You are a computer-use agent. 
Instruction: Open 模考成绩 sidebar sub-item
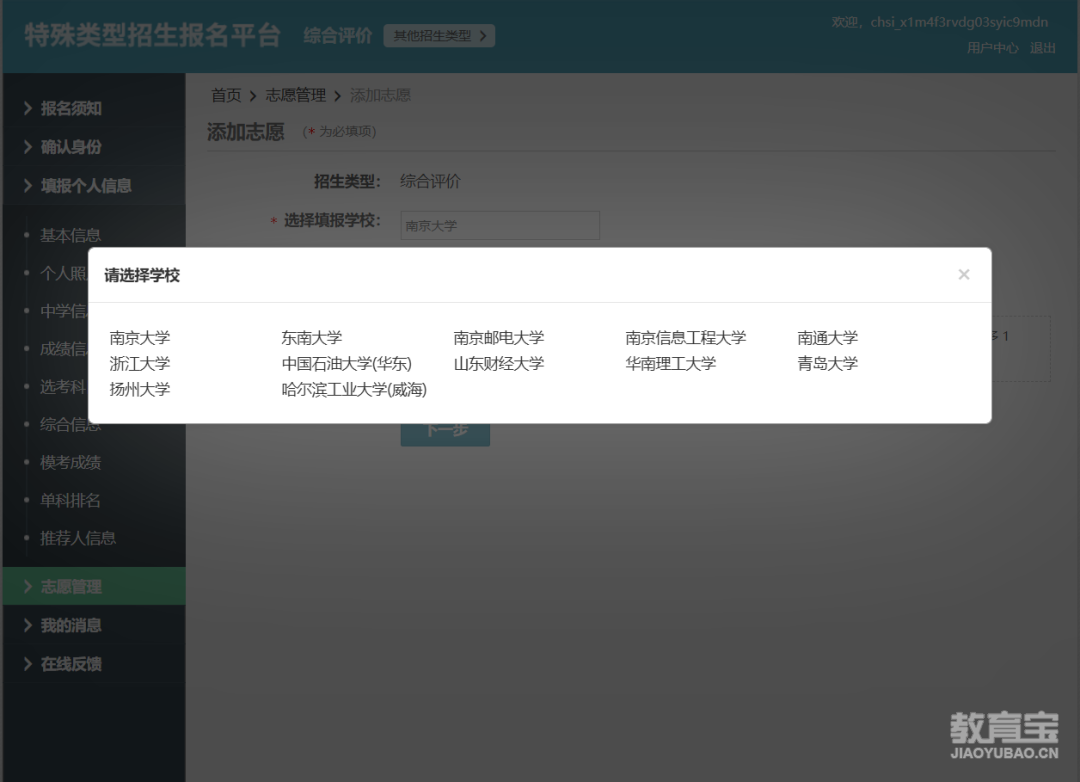[70, 462]
